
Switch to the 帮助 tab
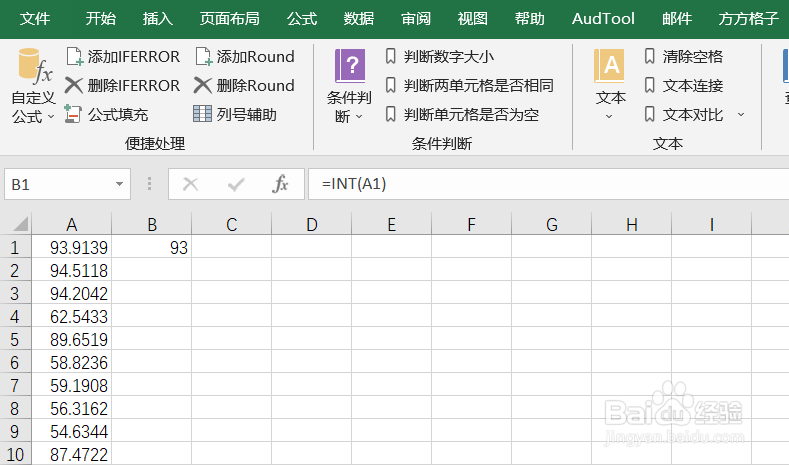(x=529, y=19)
